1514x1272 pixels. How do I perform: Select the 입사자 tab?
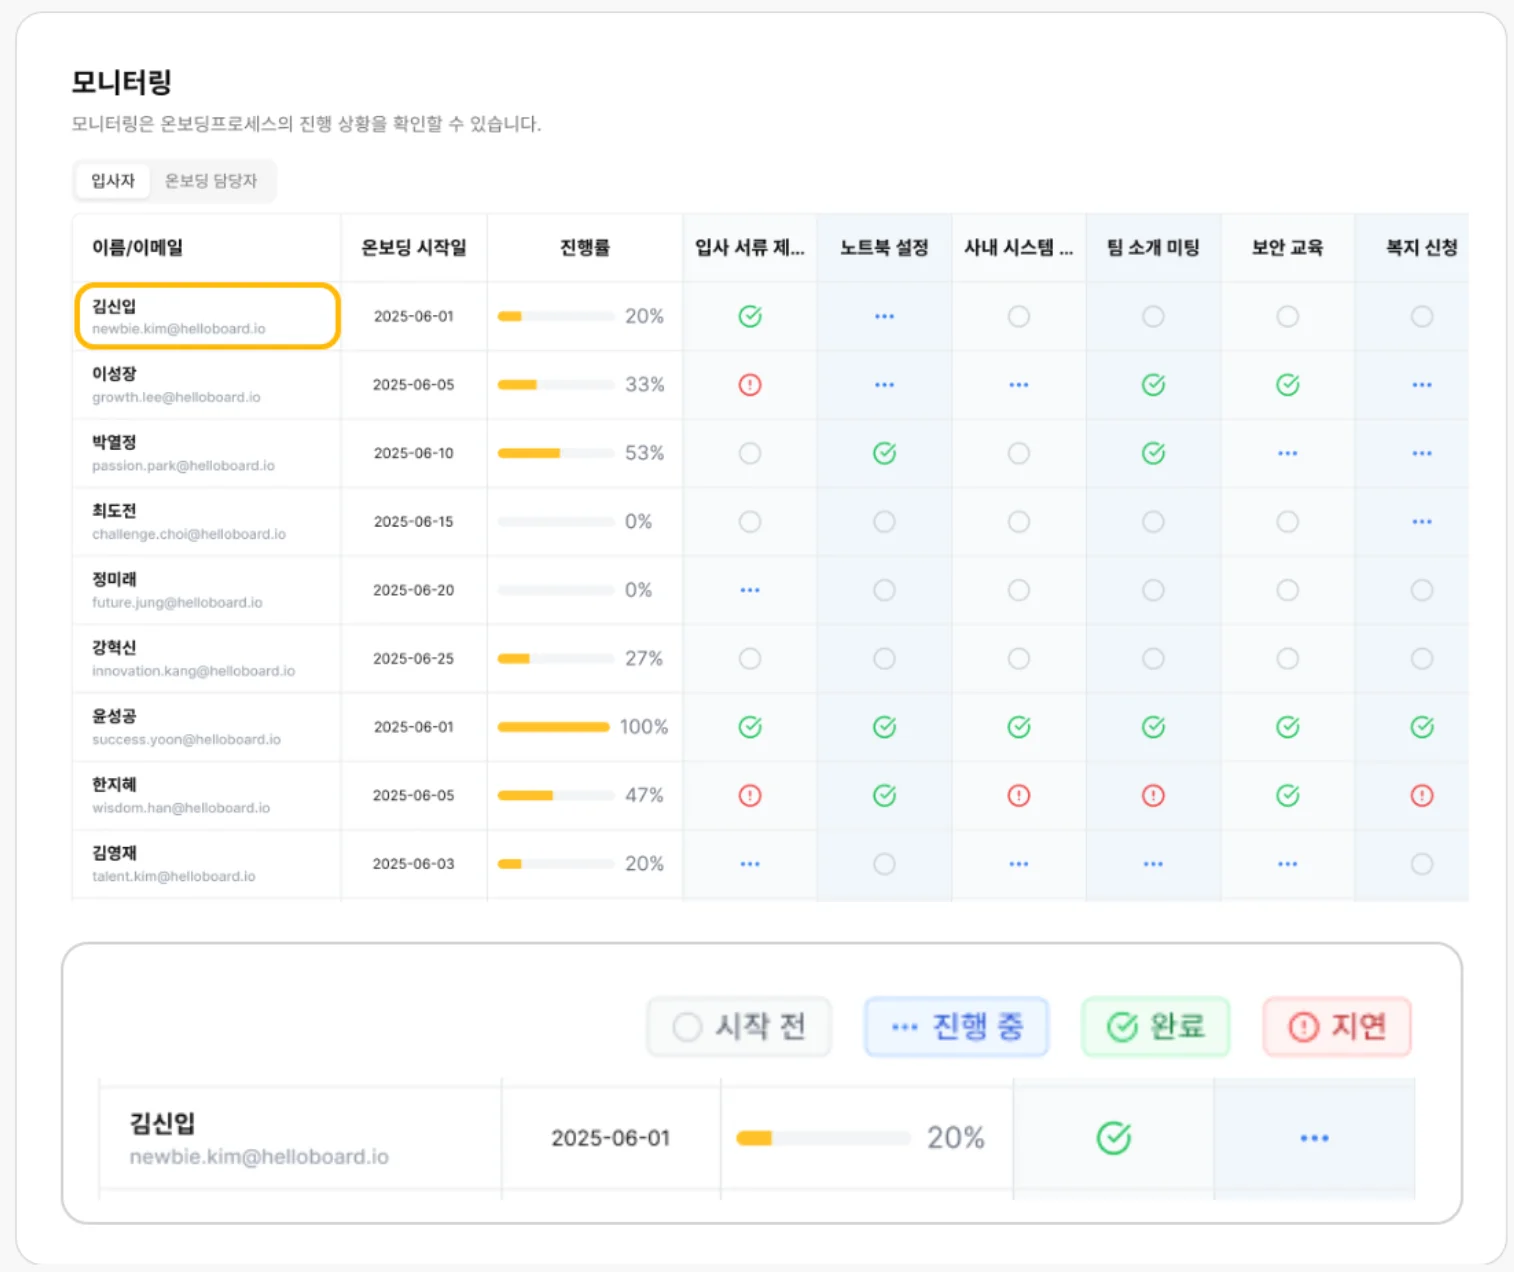[x=113, y=181]
